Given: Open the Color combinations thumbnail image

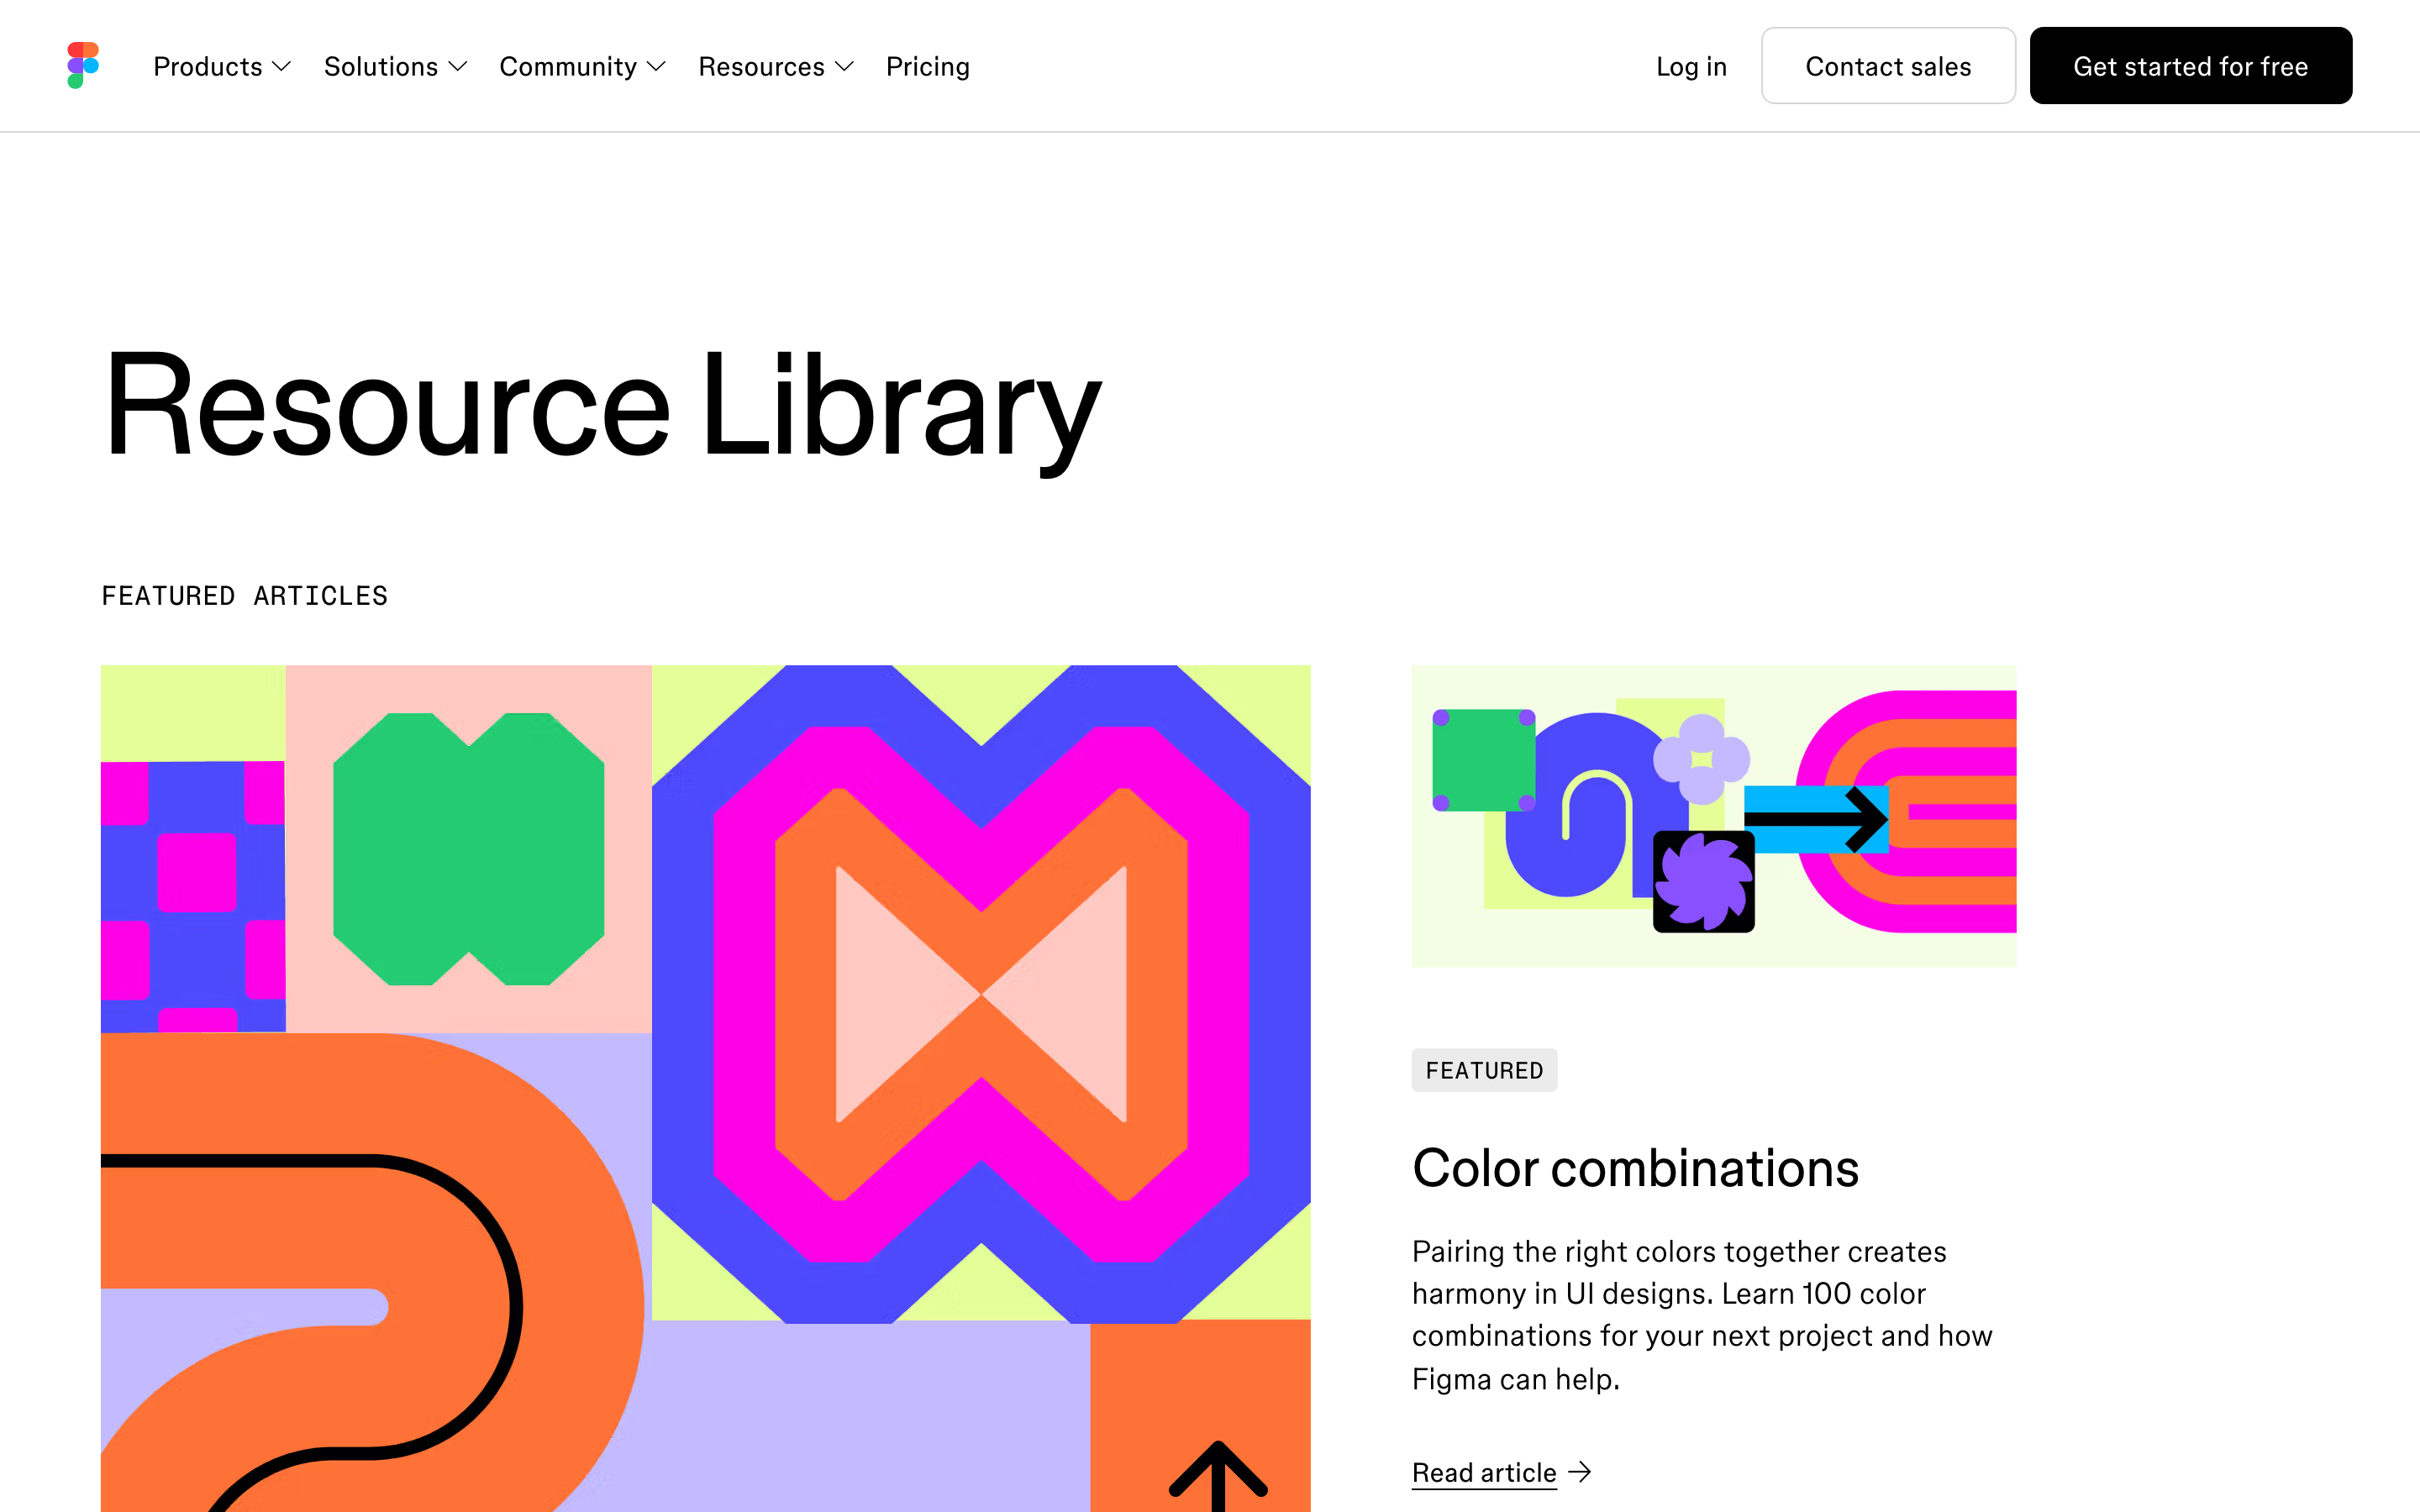Looking at the screenshot, I should 1714,816.
